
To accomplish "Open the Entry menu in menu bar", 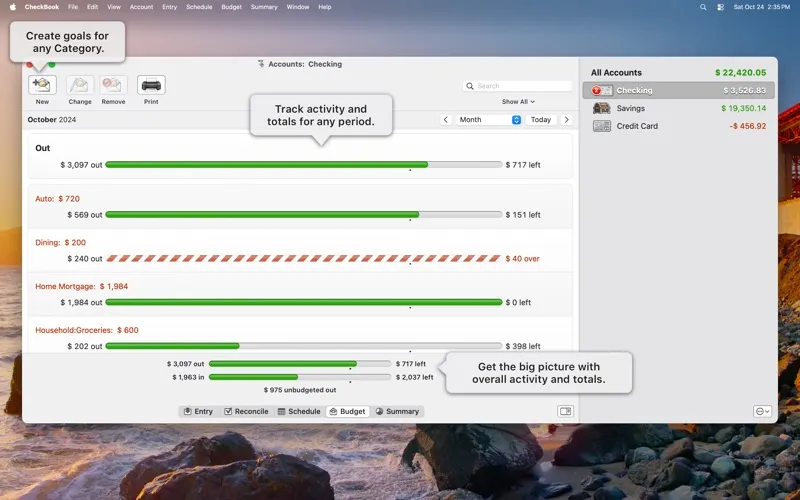I will 169,7.
